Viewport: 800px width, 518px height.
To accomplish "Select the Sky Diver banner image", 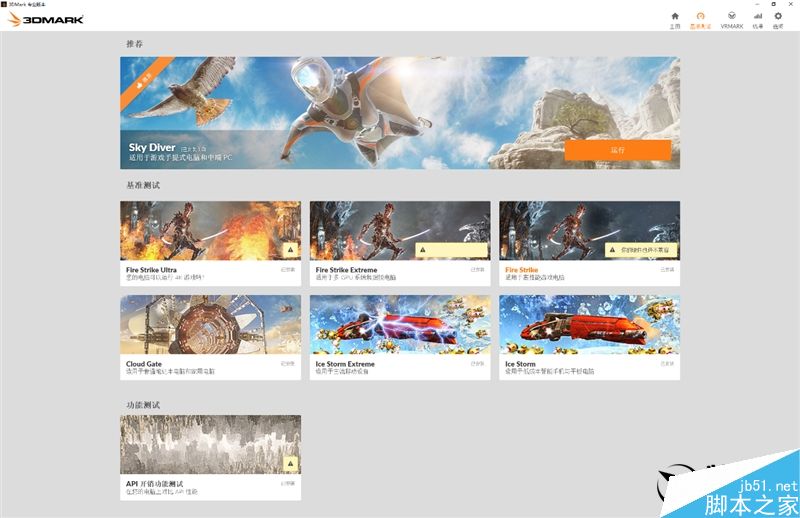I will [x=400, y=113].
